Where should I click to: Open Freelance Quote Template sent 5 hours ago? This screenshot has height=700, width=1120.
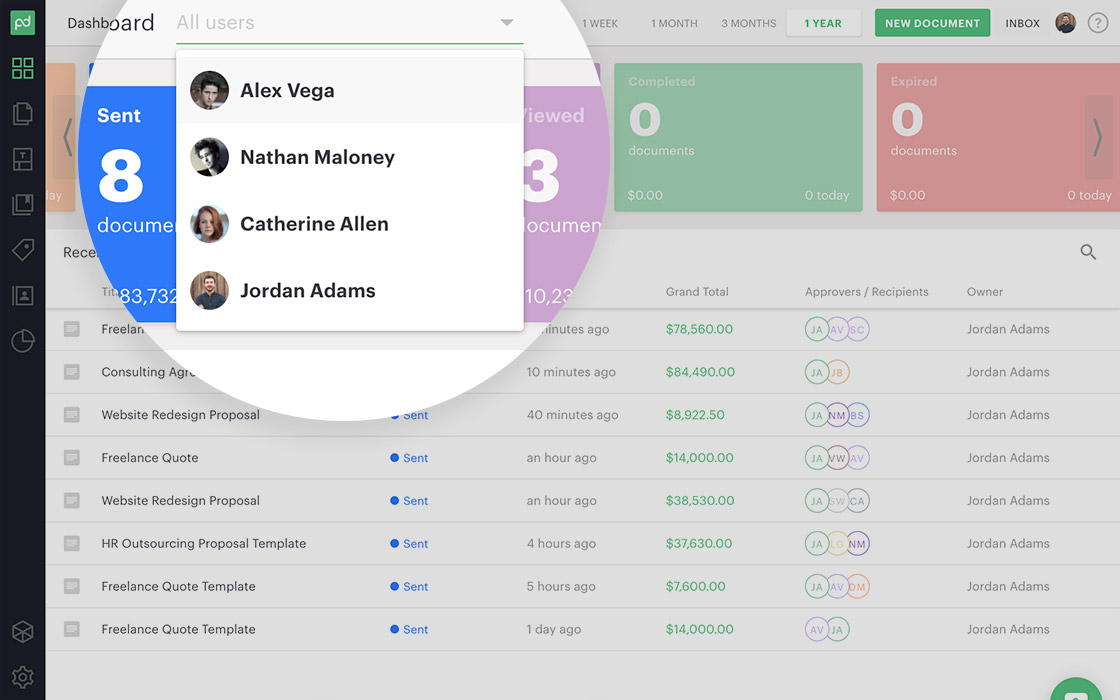click(178, 586)
